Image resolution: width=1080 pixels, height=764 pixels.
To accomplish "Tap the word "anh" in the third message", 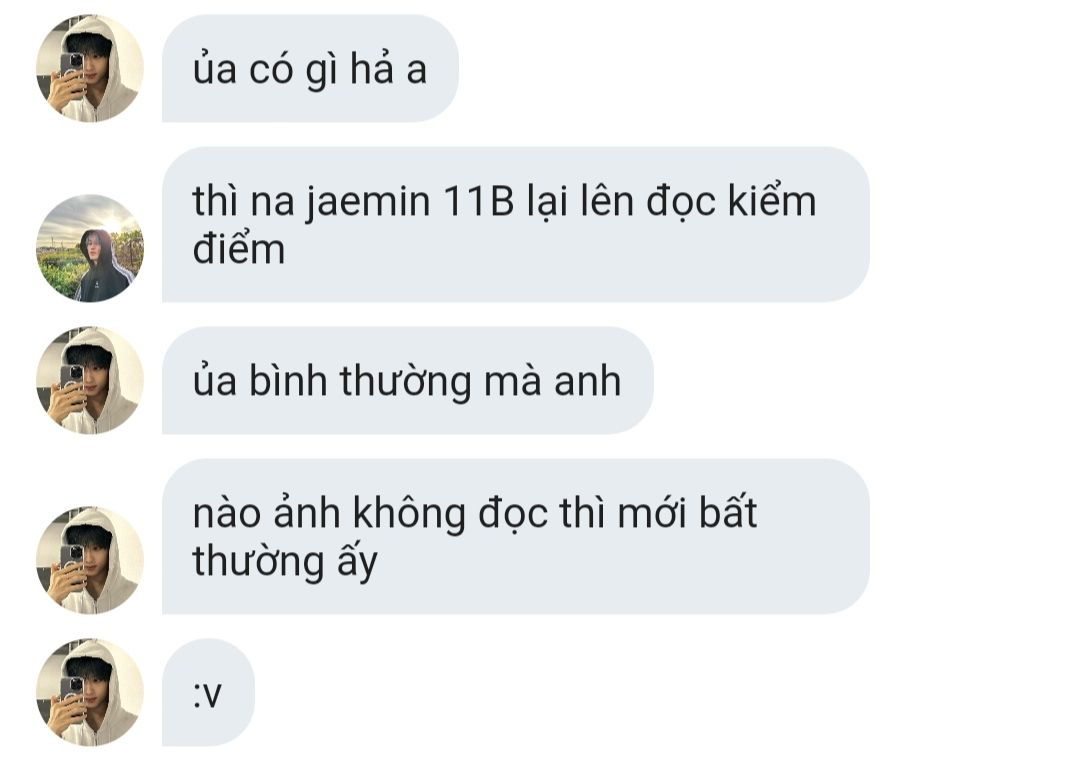I will [588, 381].
